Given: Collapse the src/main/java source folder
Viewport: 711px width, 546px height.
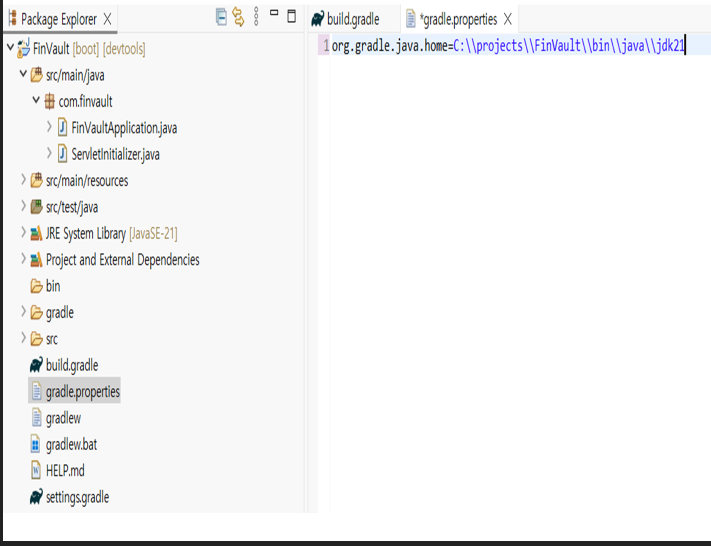Looking at the screenshot, I should tap(23, 73).
